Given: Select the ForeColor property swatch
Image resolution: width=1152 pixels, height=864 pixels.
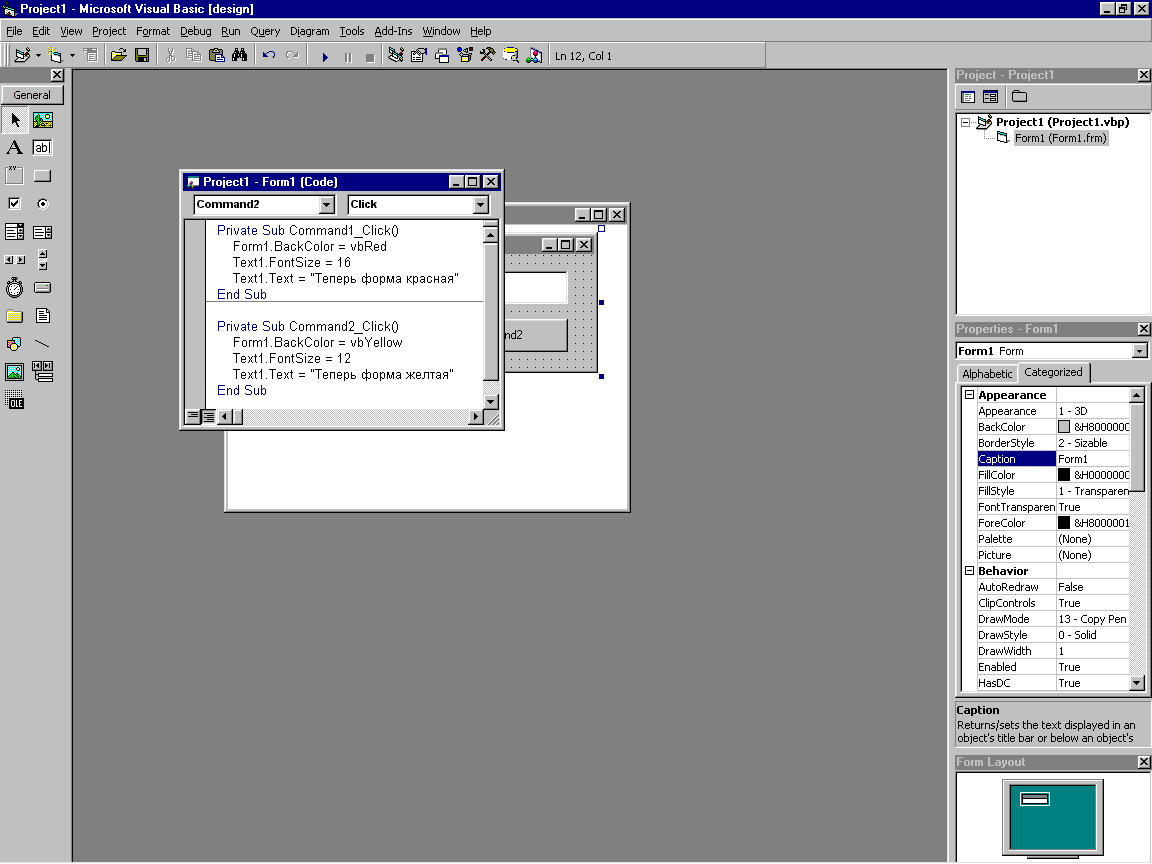Looking at the screenshot, I should 1064,522.
